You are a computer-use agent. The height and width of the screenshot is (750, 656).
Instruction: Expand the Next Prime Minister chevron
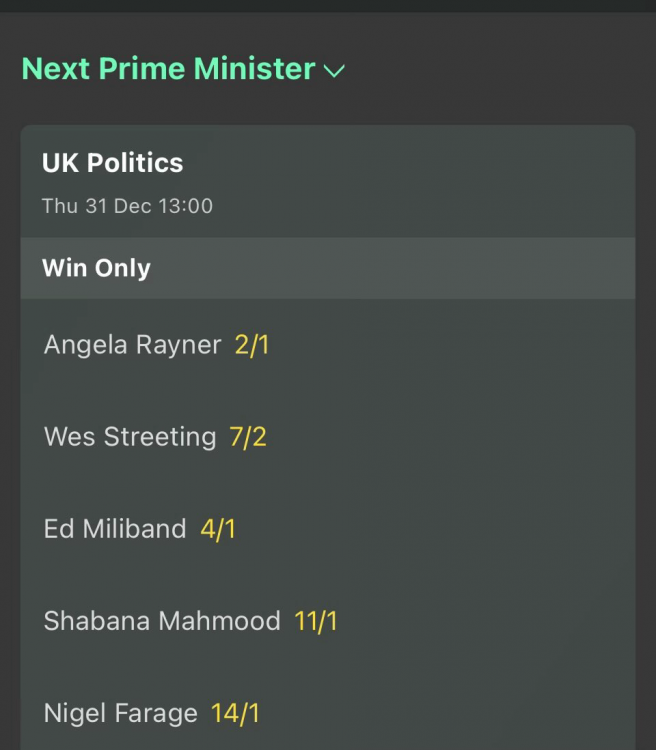334,71
